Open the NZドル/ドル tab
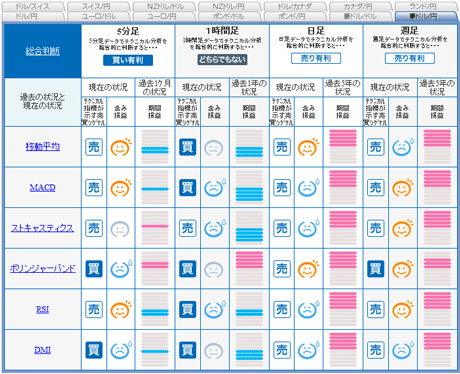This screenshot has height=374, width=460. point(164,6)
